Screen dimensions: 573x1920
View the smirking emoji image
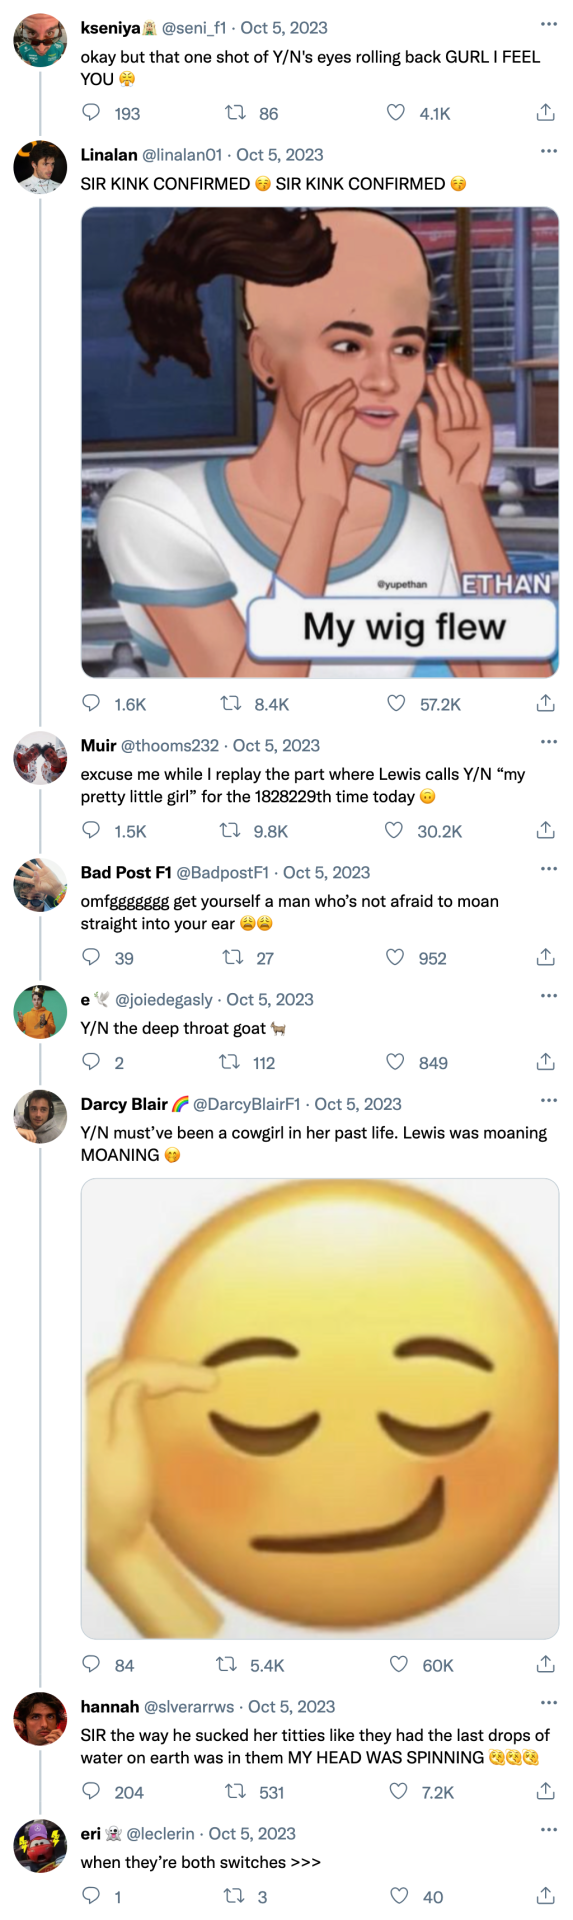(x=320, y=1409)
